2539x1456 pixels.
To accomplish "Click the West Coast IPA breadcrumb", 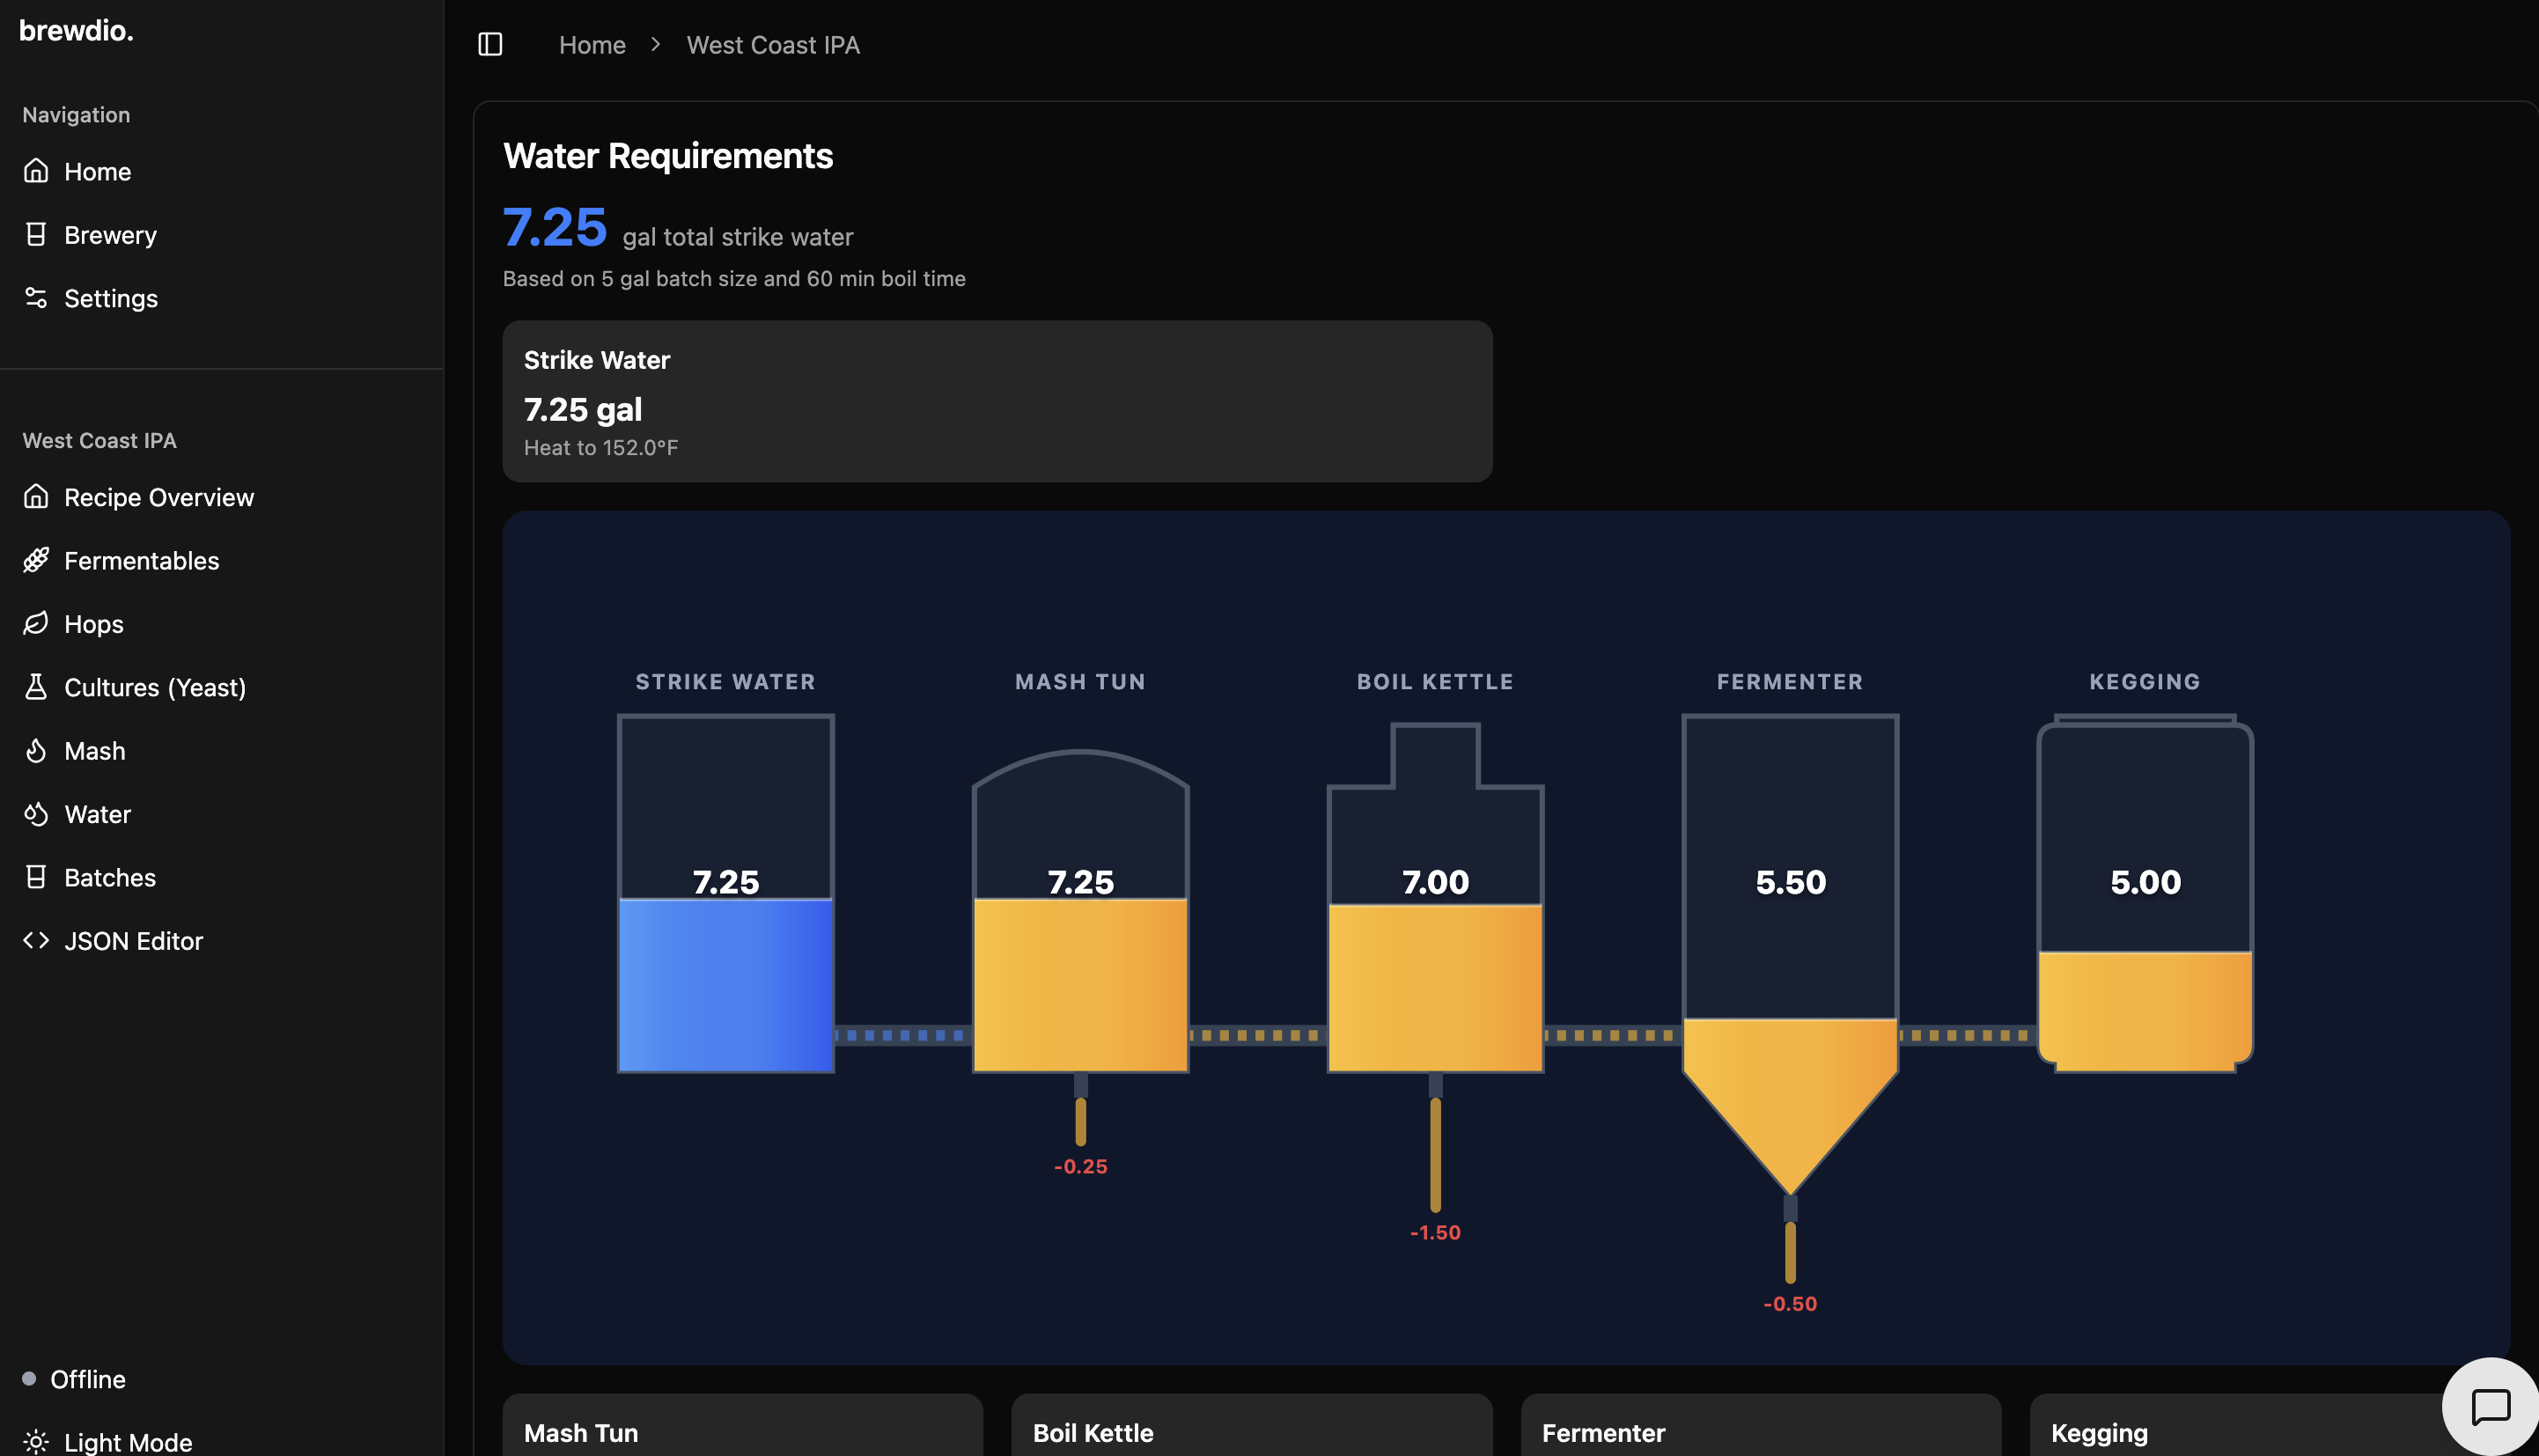I will click(x=772, y=44).
